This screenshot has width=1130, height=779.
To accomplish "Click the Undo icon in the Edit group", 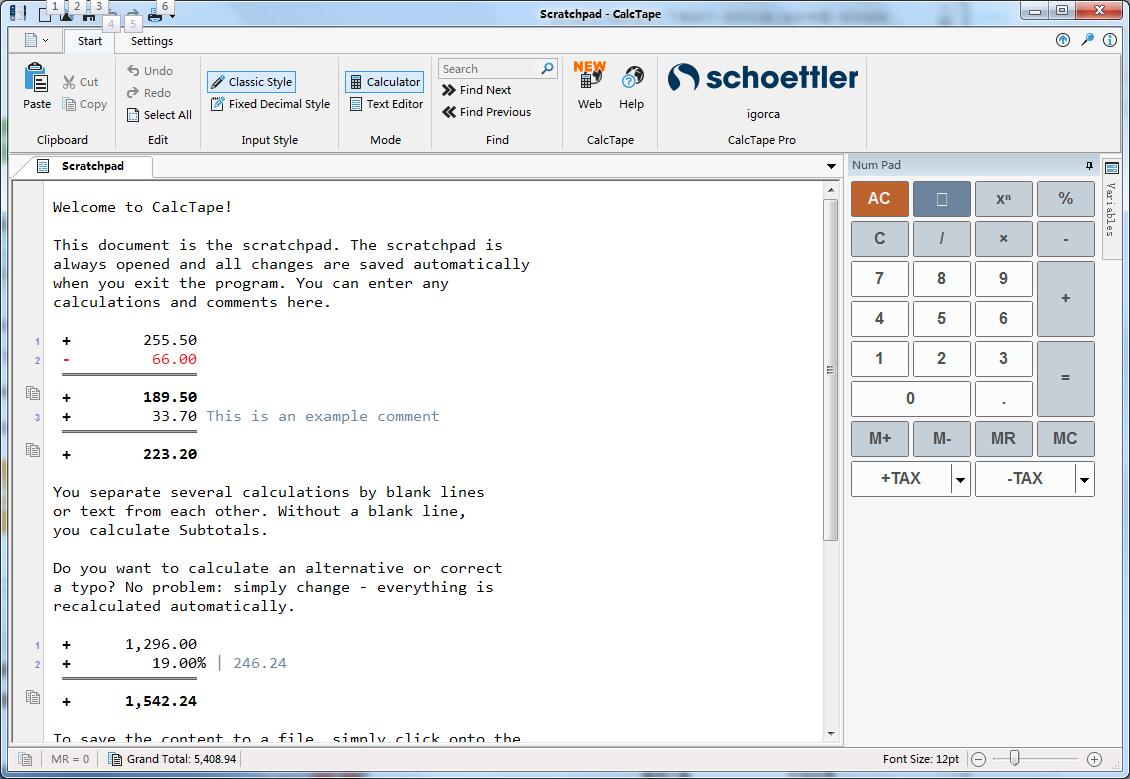I will pos(133,71).
